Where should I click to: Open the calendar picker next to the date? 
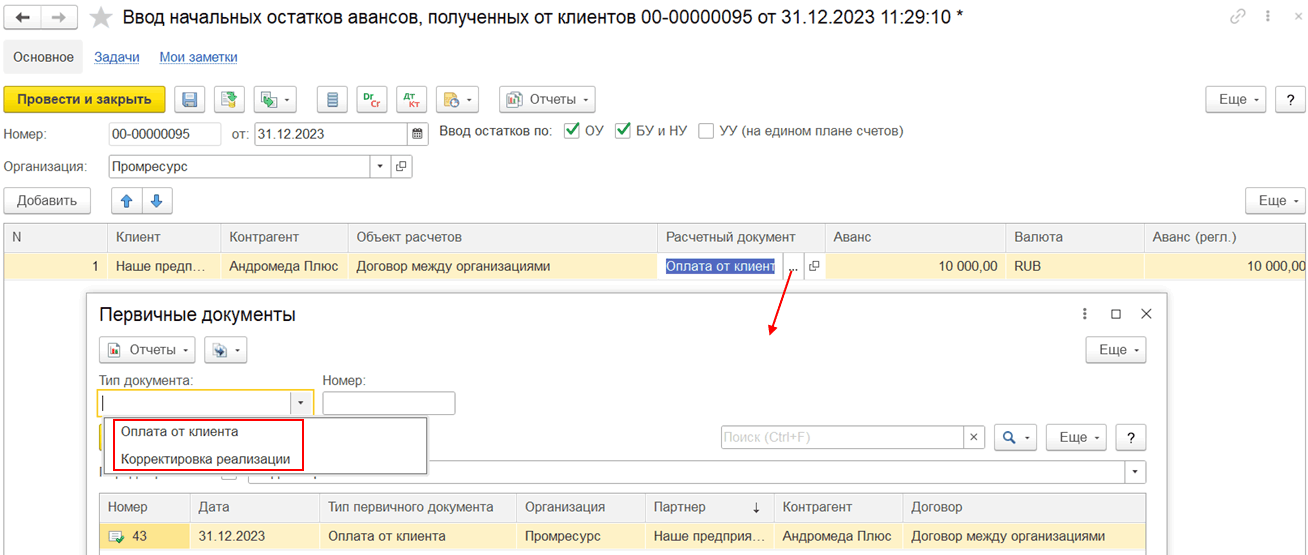tap(418, 133)
